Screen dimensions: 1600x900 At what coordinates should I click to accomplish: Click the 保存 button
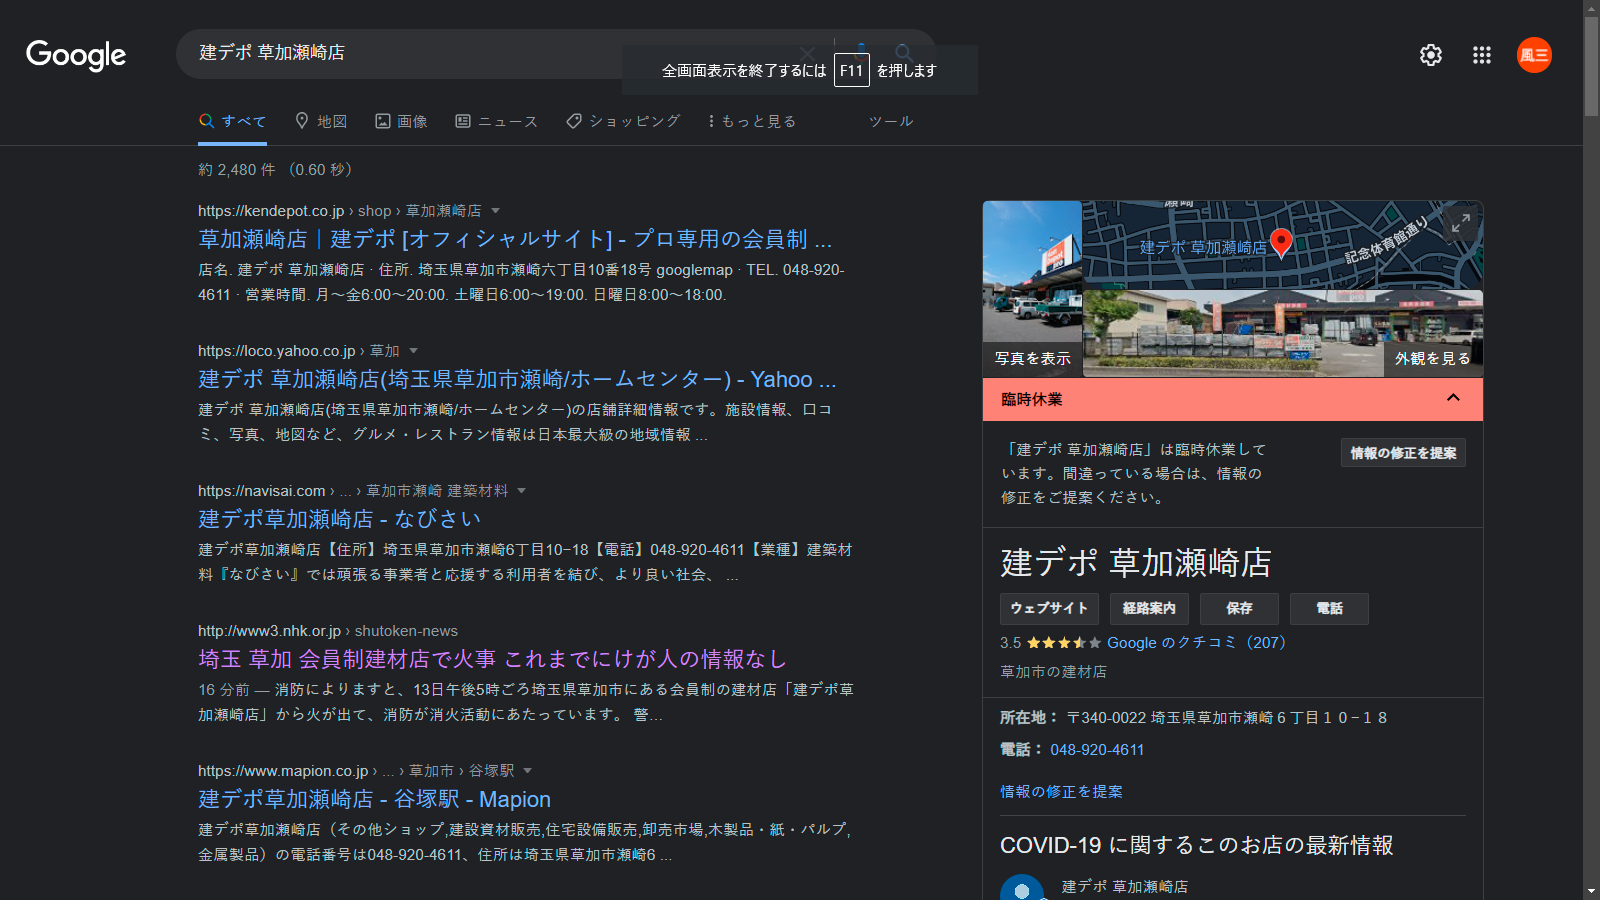[1239, 608]
